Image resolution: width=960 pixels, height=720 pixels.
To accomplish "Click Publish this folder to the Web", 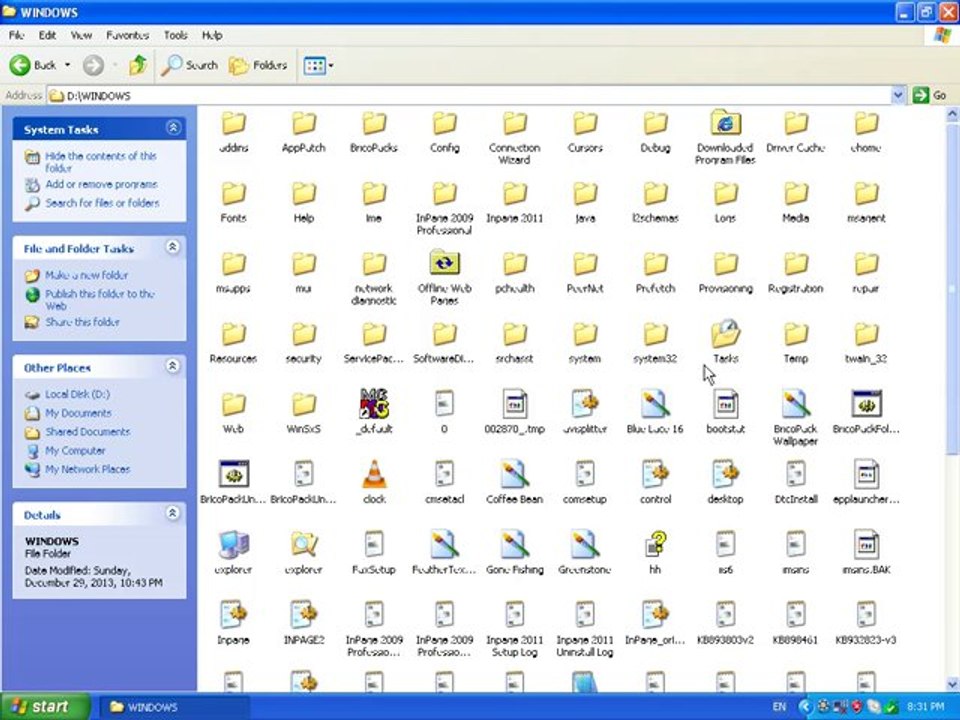I will click(99, 299).
